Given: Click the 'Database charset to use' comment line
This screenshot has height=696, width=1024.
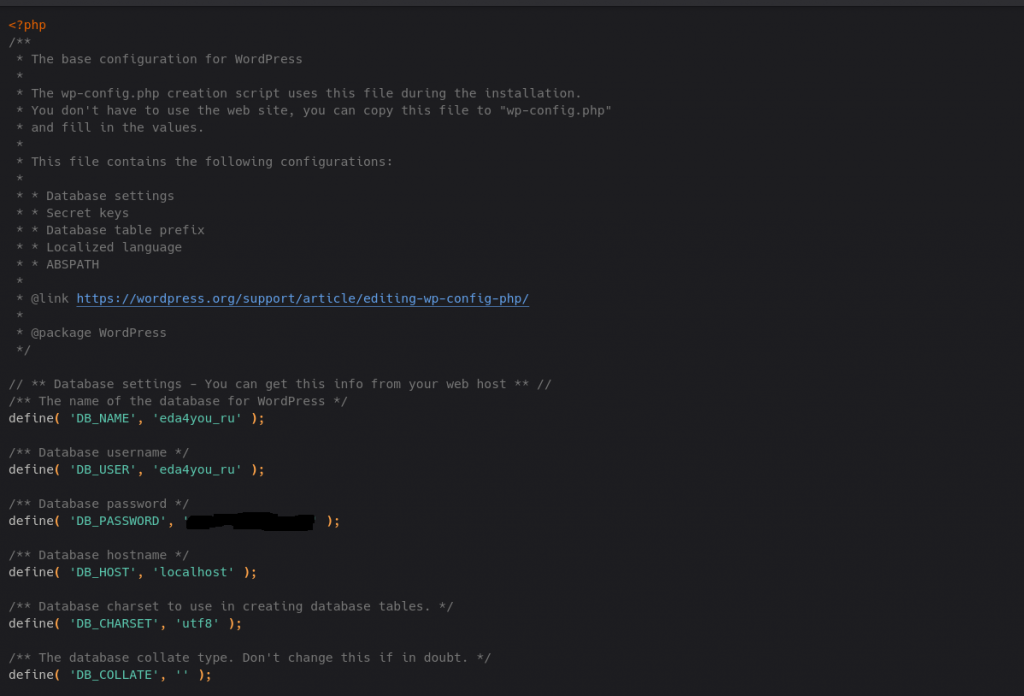Looking at the screenshot, I should point(231,607).
